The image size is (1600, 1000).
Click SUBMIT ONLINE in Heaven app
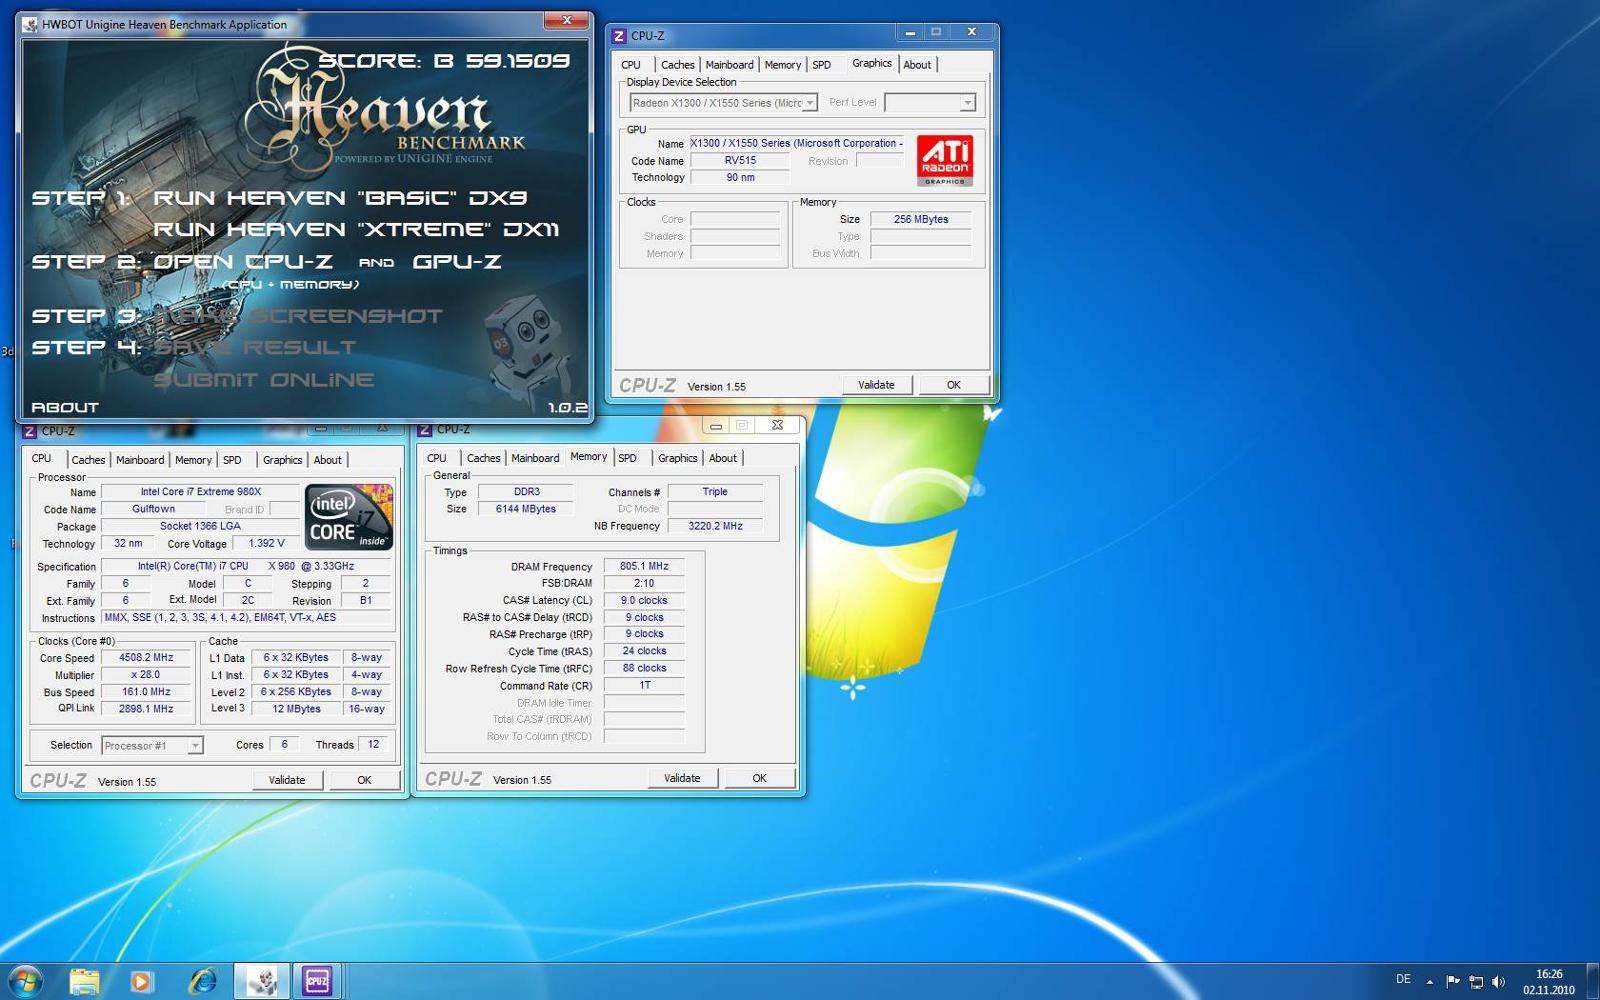(x=264, y=380)
